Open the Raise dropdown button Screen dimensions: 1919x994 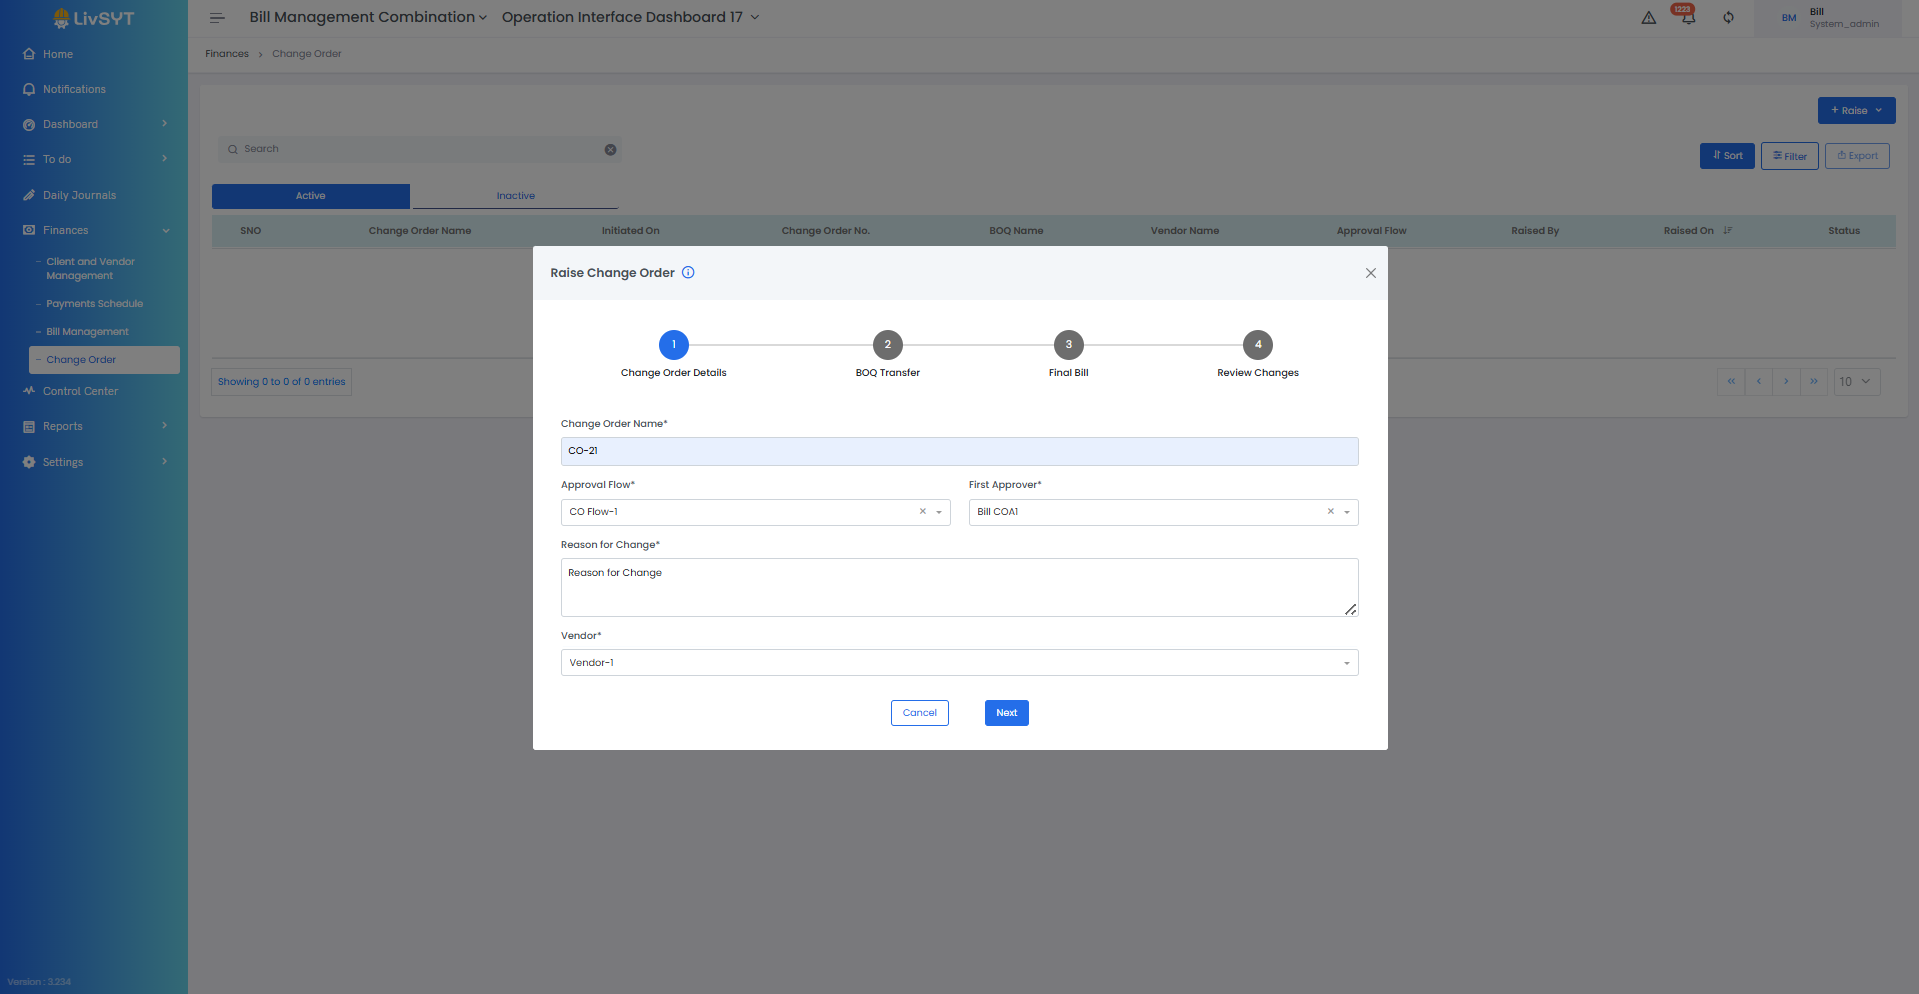[x=1856, y=111]
